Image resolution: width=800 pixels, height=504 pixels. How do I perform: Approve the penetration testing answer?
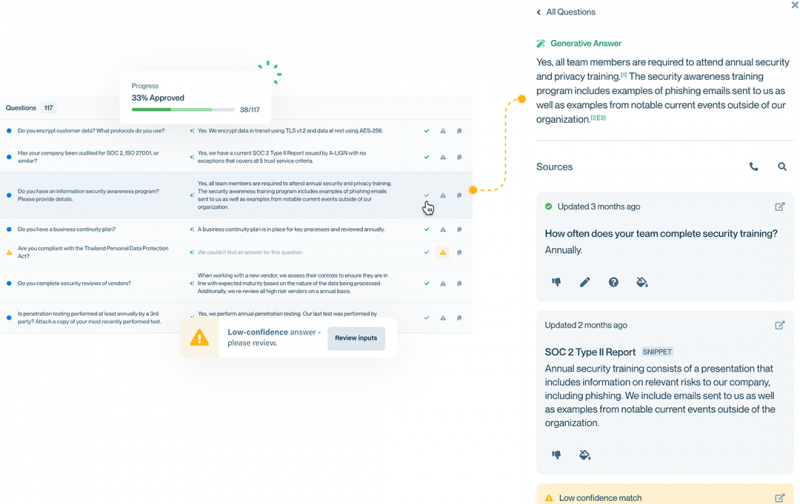pyautogui.click(x=427, y=317)
